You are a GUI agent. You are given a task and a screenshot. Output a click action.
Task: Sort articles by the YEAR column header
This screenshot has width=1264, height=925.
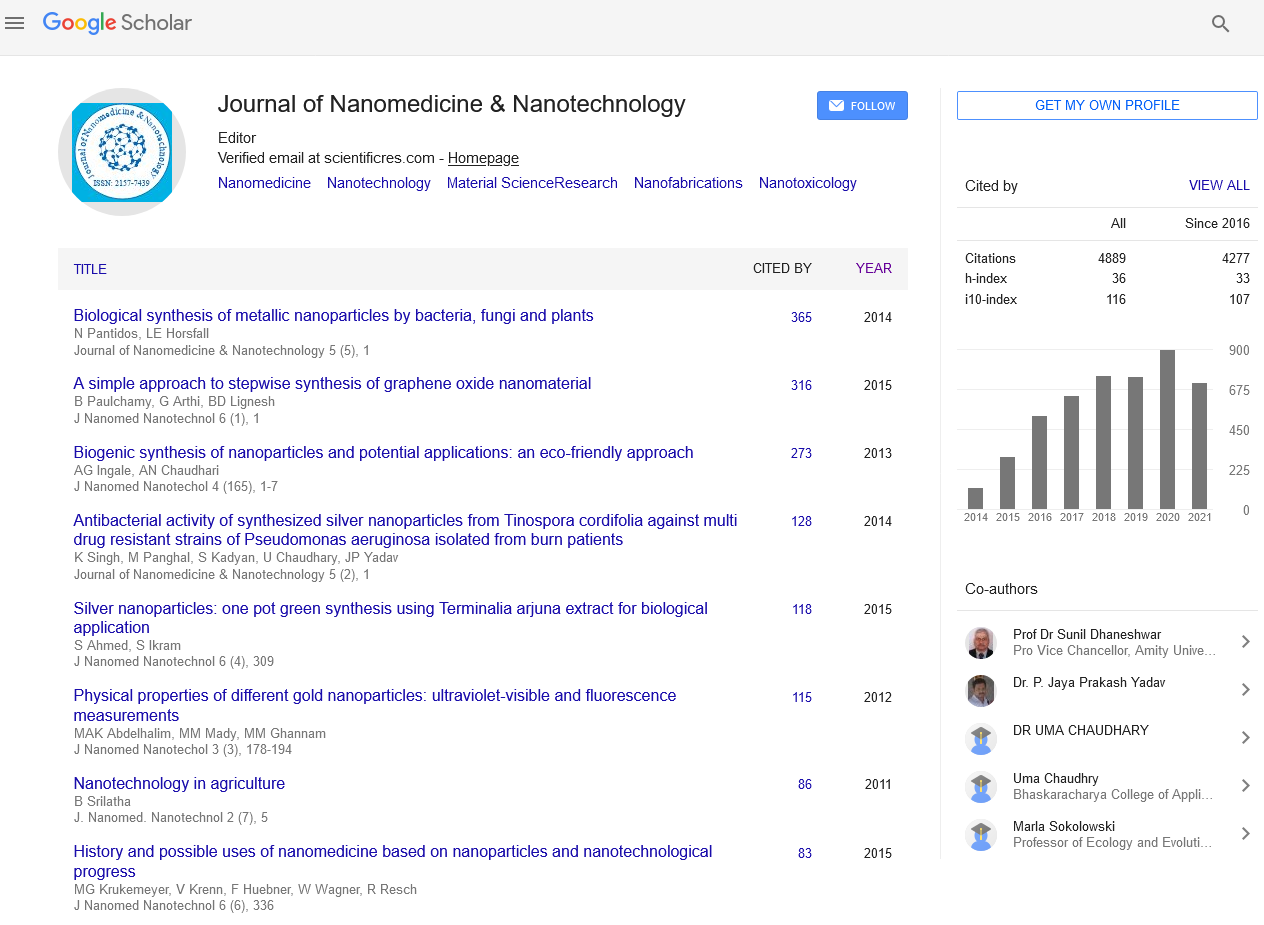point(873,269)
